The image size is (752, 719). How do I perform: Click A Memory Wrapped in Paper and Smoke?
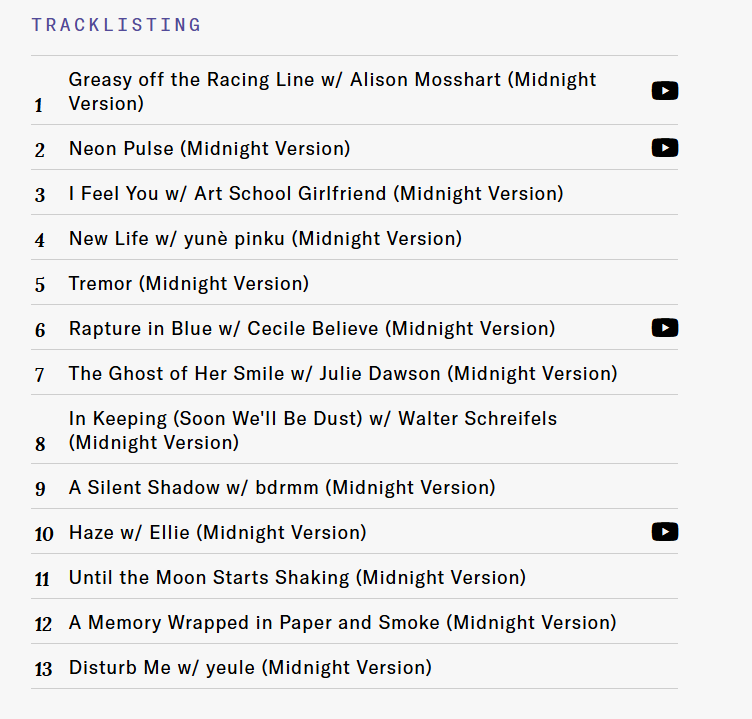point(342,623)
